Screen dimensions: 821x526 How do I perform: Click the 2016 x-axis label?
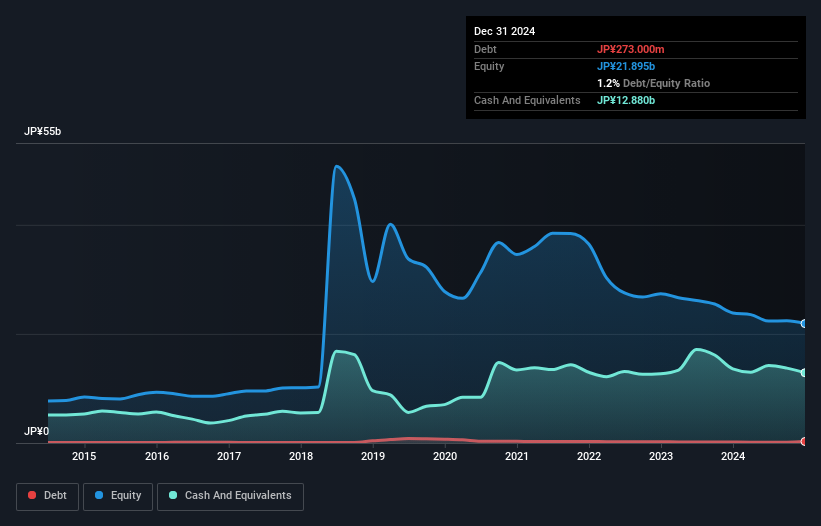click(x=157, y=456)
